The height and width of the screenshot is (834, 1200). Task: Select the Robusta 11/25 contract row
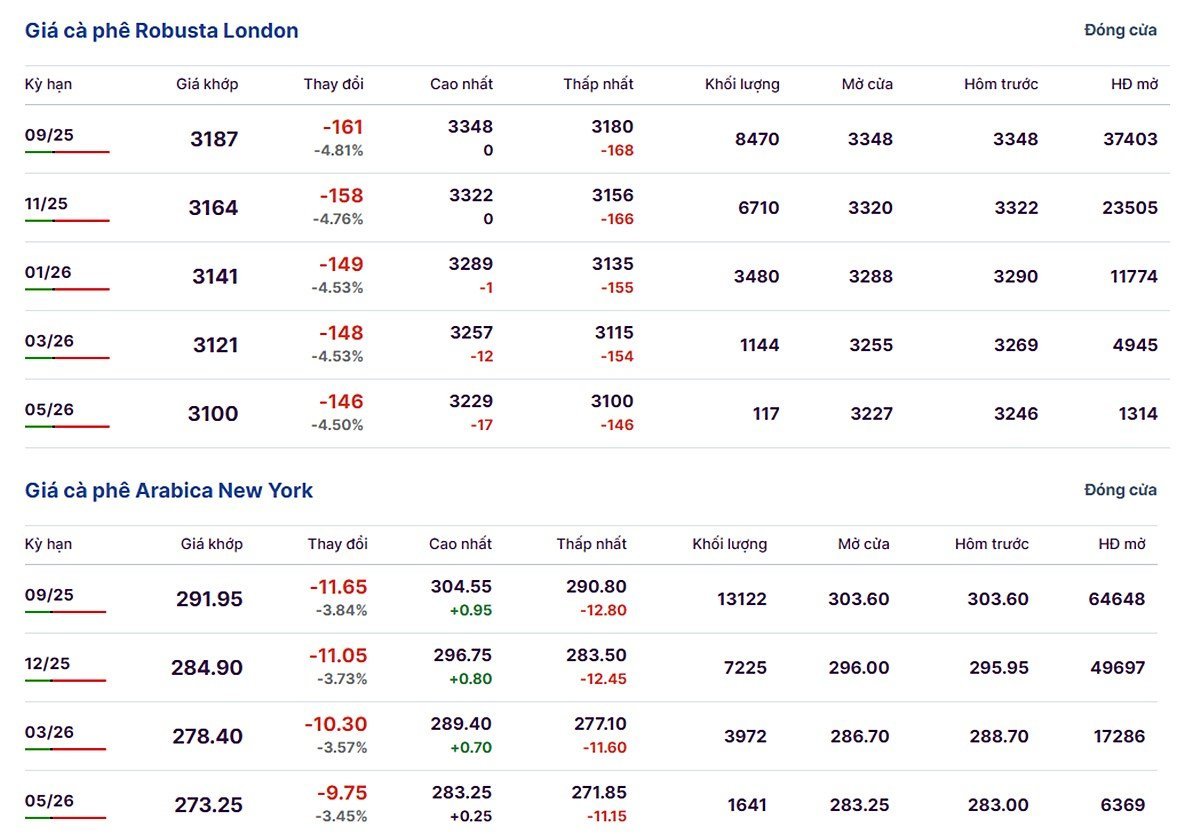(597, 208)
